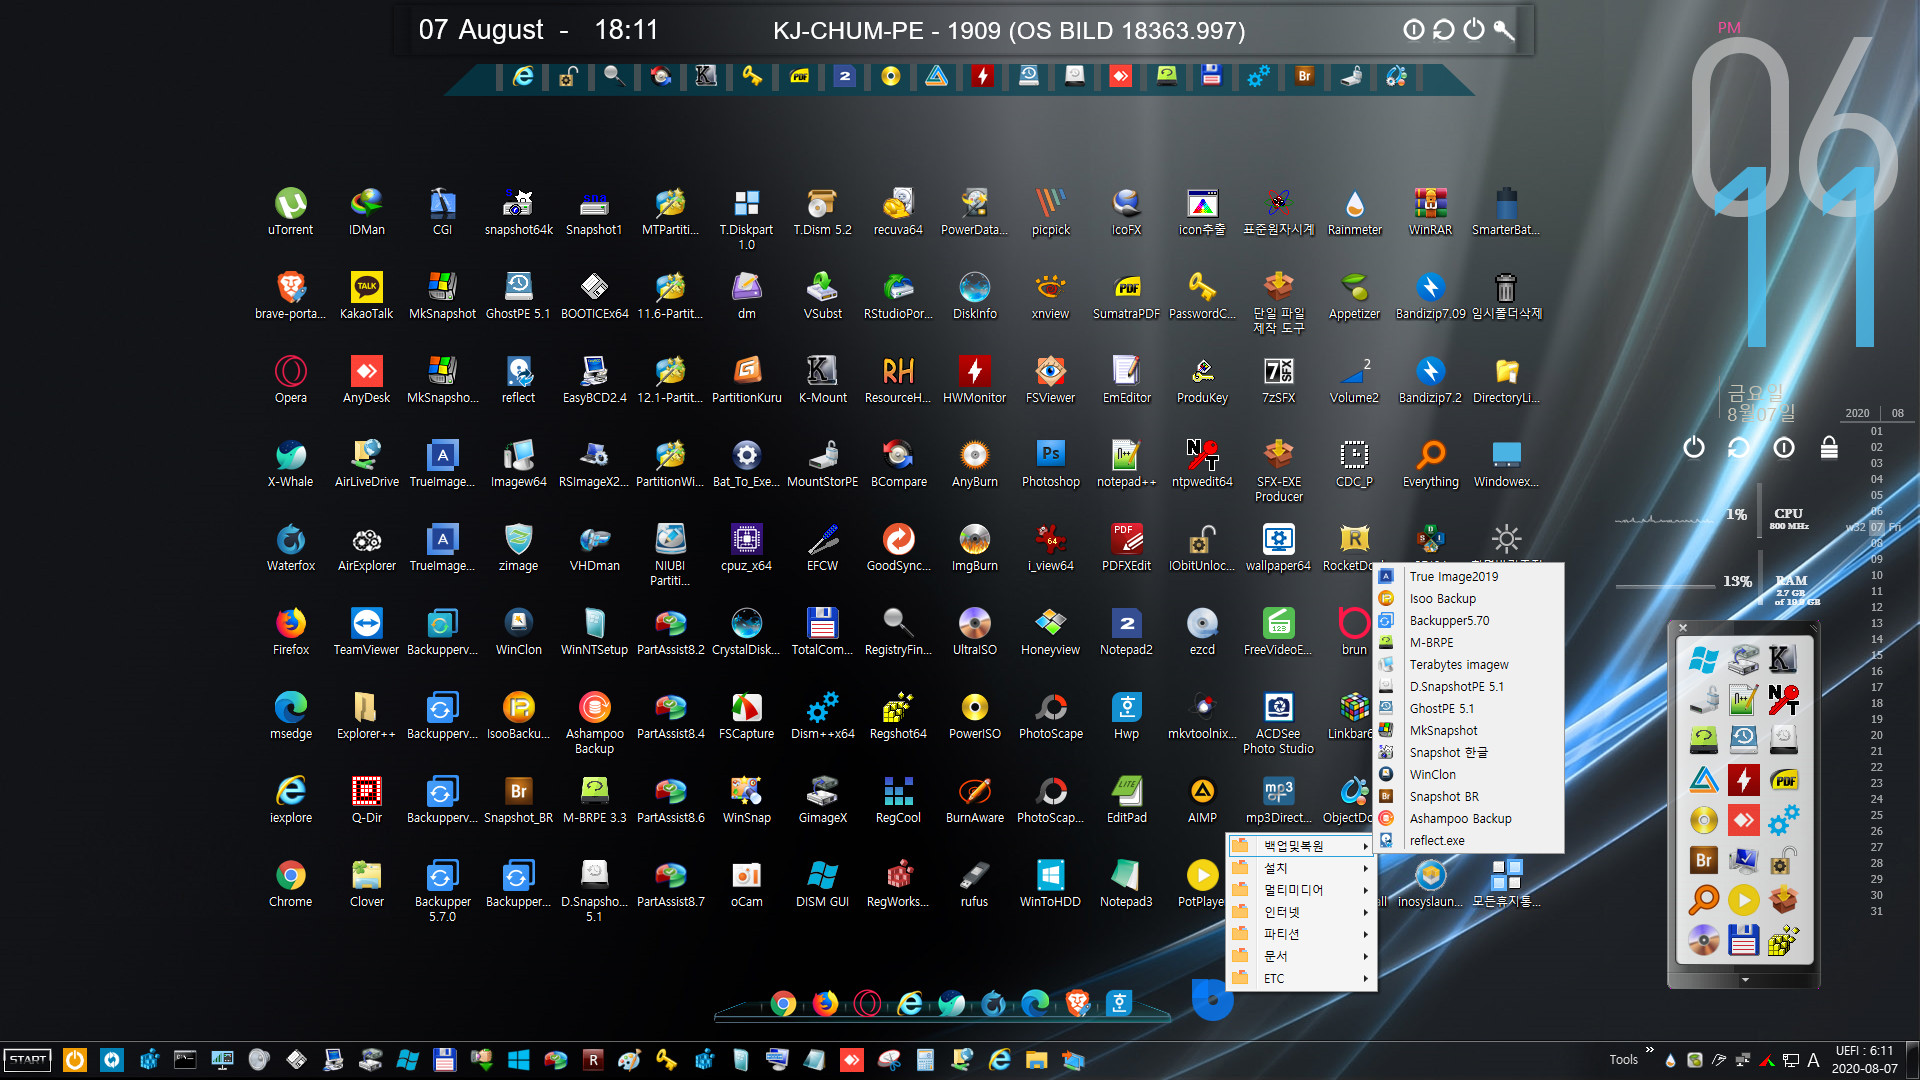Launch Q-Dir desktop shortcut
The height and width of the screenshot is (1080, 1920).
(x=366, y=799)
